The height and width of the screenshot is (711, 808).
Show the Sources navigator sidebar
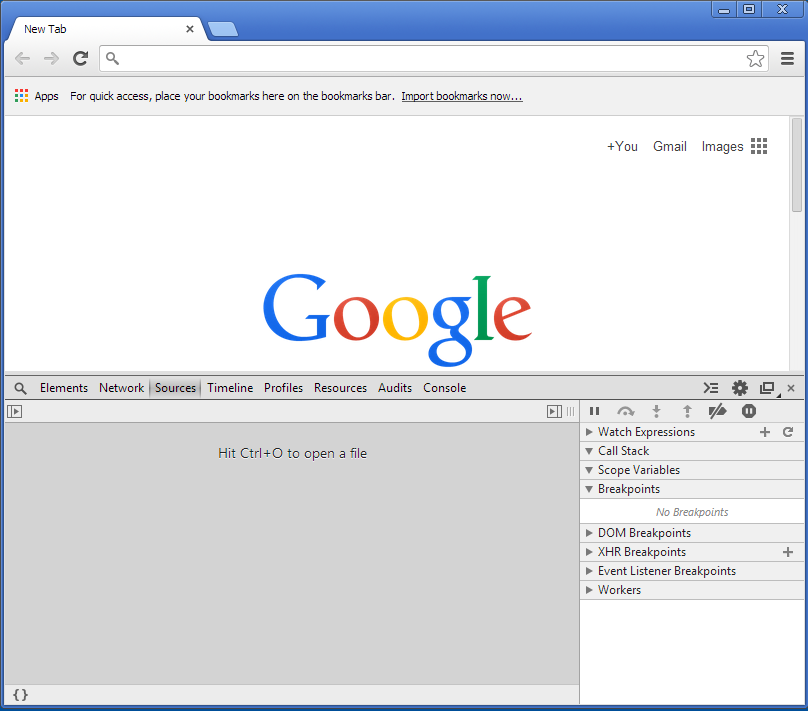pos(14,411)
